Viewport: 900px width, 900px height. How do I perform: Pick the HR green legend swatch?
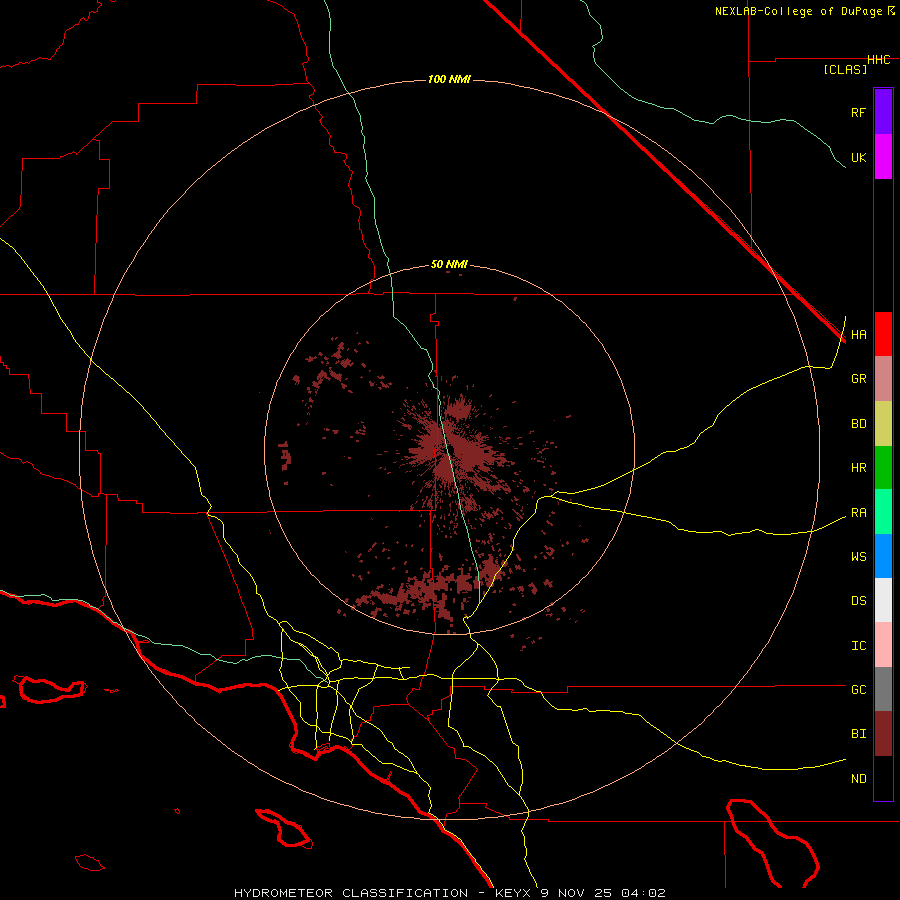[883, 468]
